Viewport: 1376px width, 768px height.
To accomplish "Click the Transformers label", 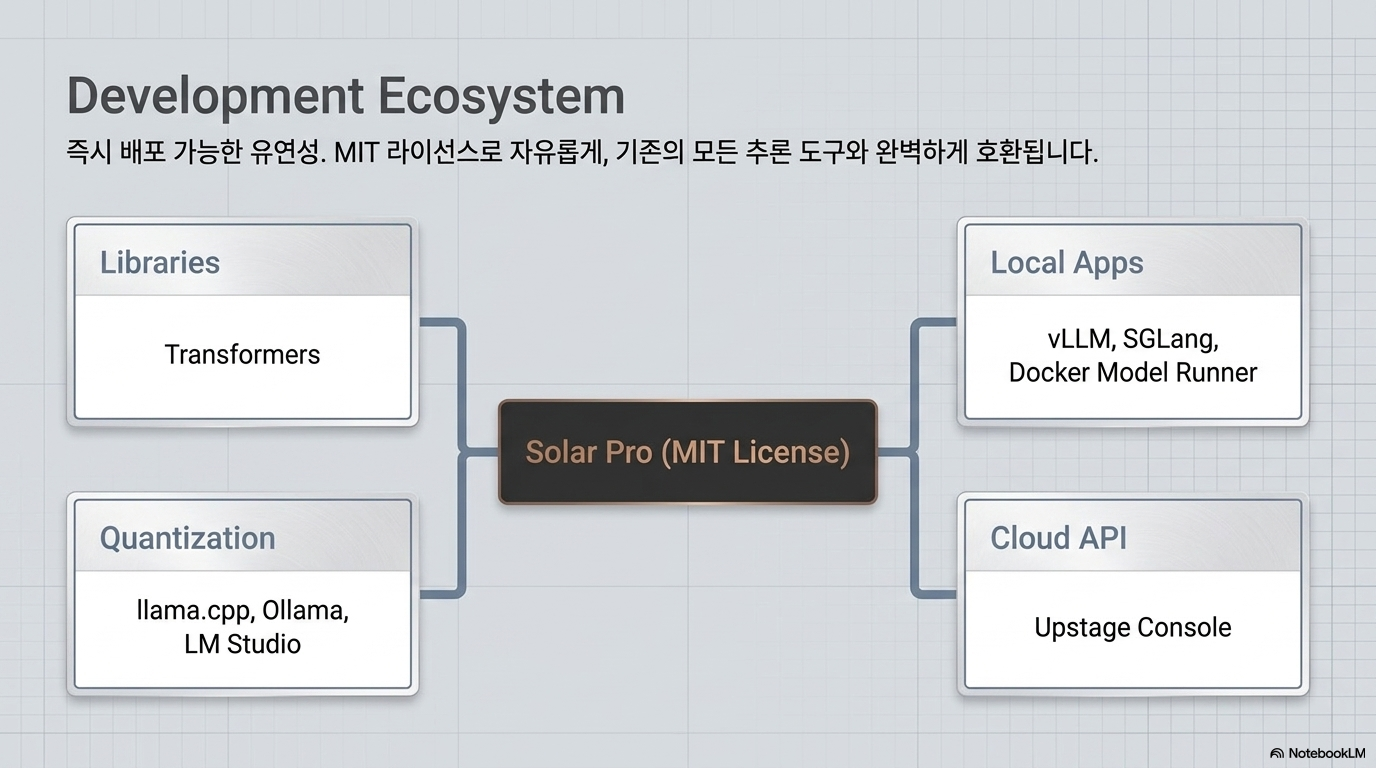I will tap(243, 354).
